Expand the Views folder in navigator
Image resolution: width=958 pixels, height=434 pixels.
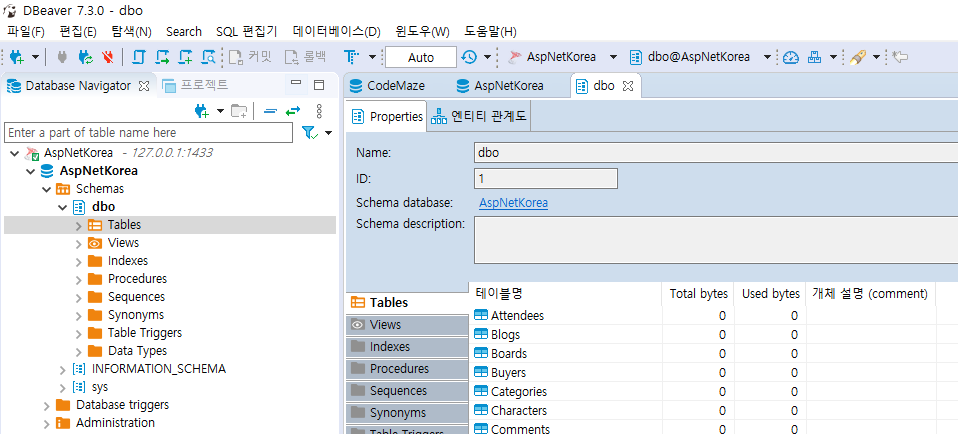[78, 243]
